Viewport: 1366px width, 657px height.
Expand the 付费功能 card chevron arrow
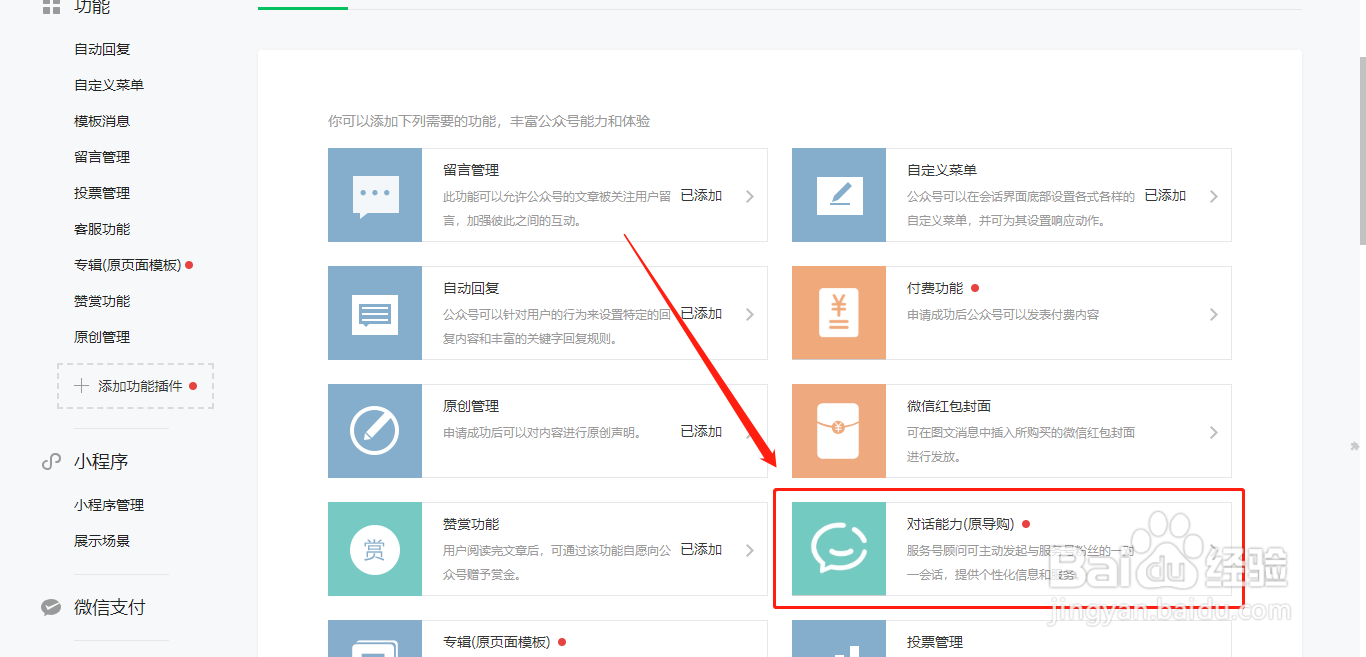1214,314
